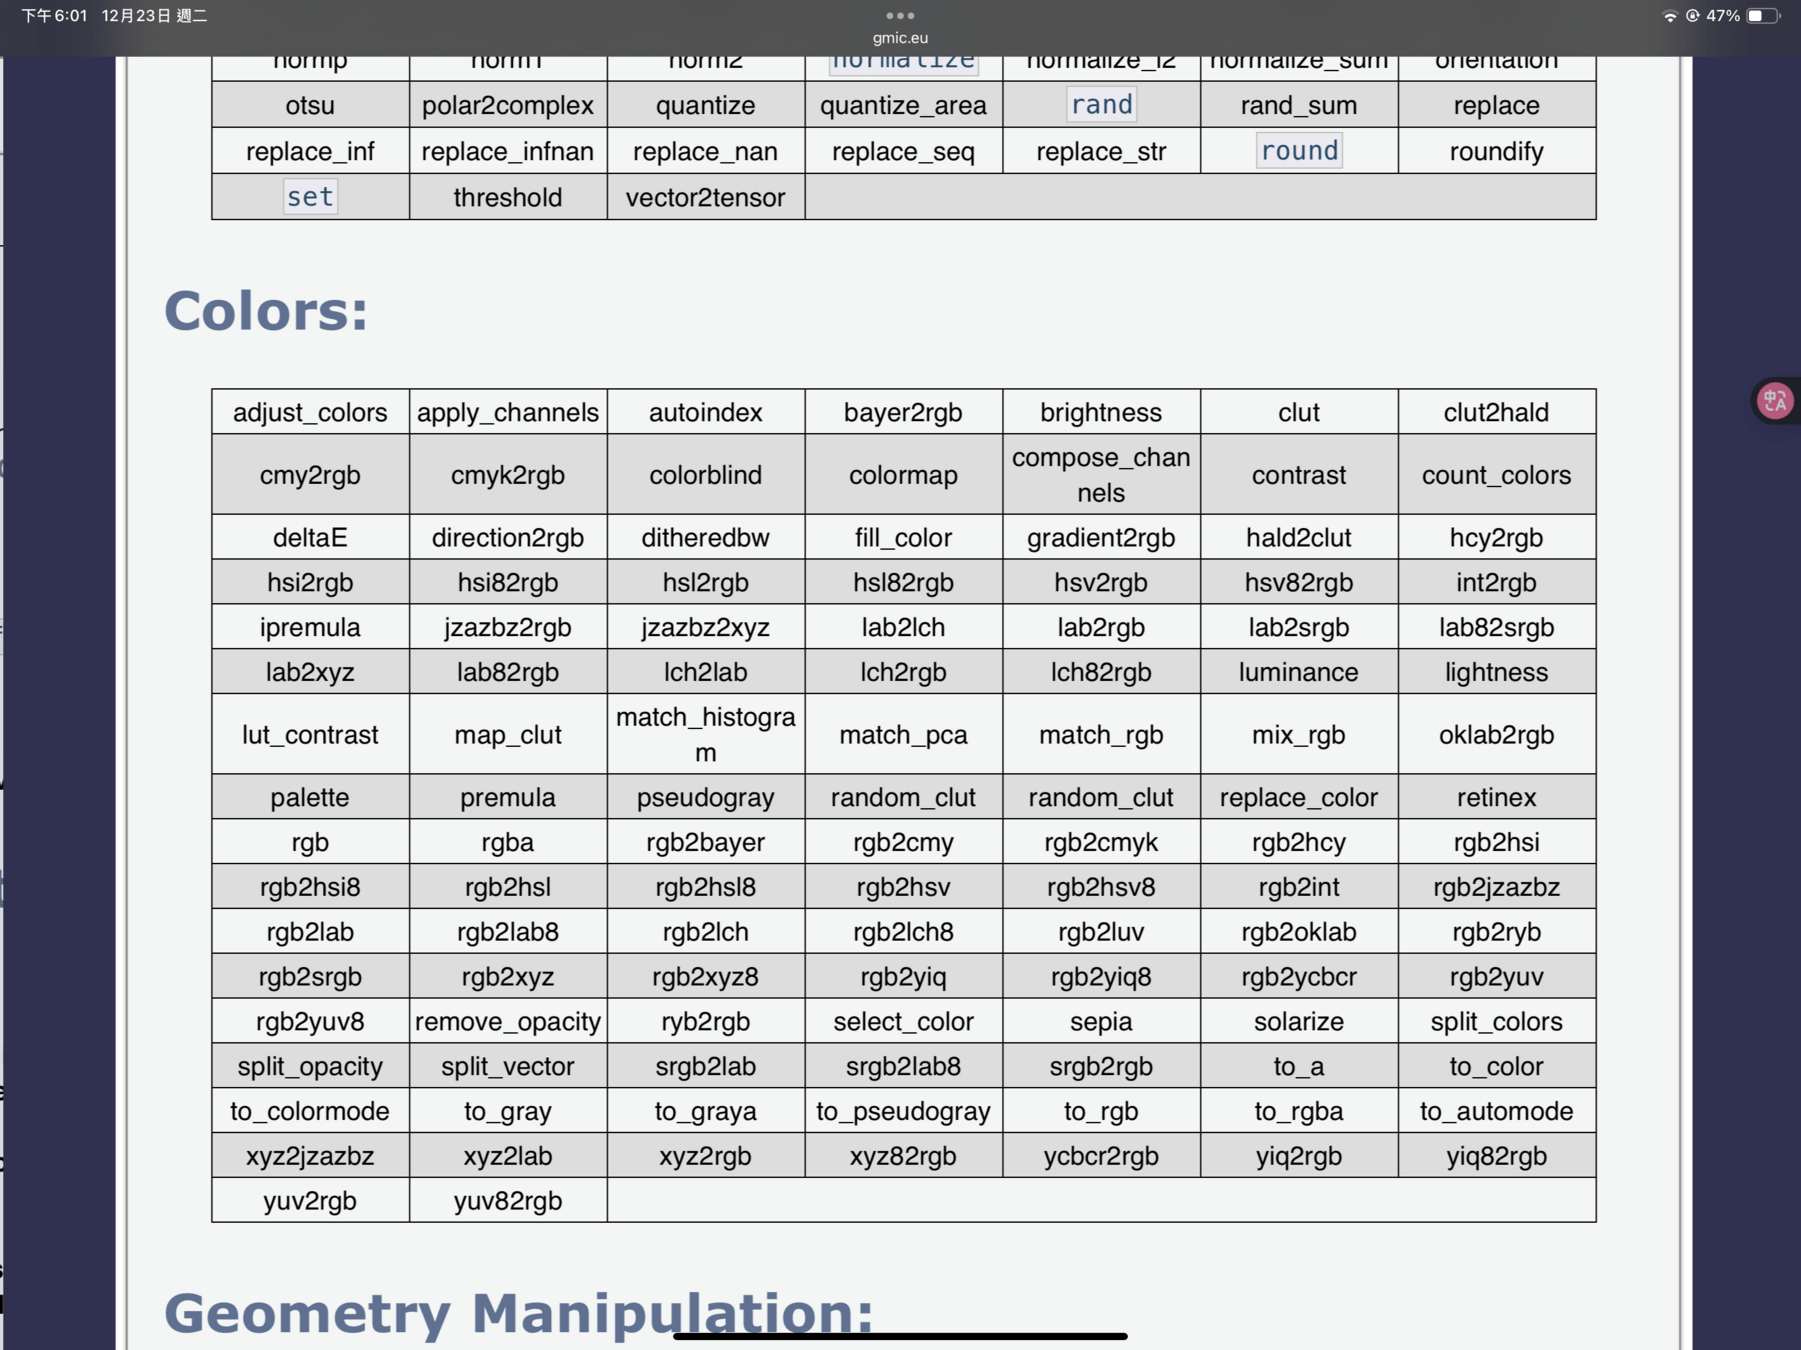Click the brightness cell
Image resolution: width=1801 pixels, height=1350 pixels.
pos(1101,412)
